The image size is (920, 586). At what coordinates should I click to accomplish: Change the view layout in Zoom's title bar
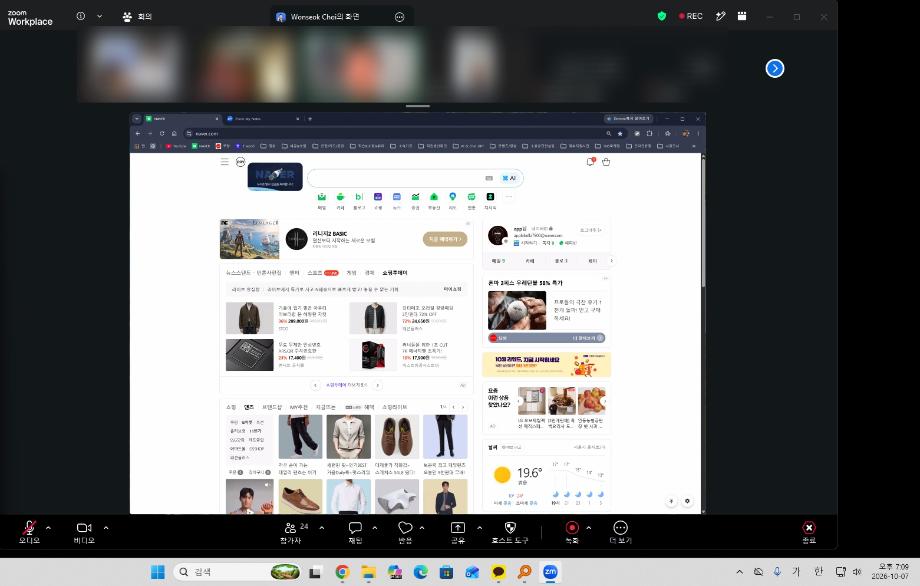[x=742, y=16]
